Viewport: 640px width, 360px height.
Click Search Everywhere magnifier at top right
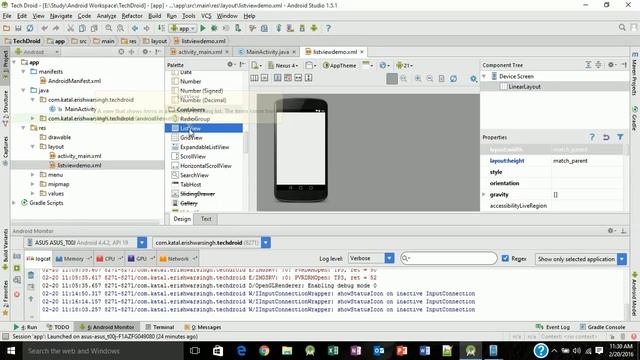(x=622, y=27)
